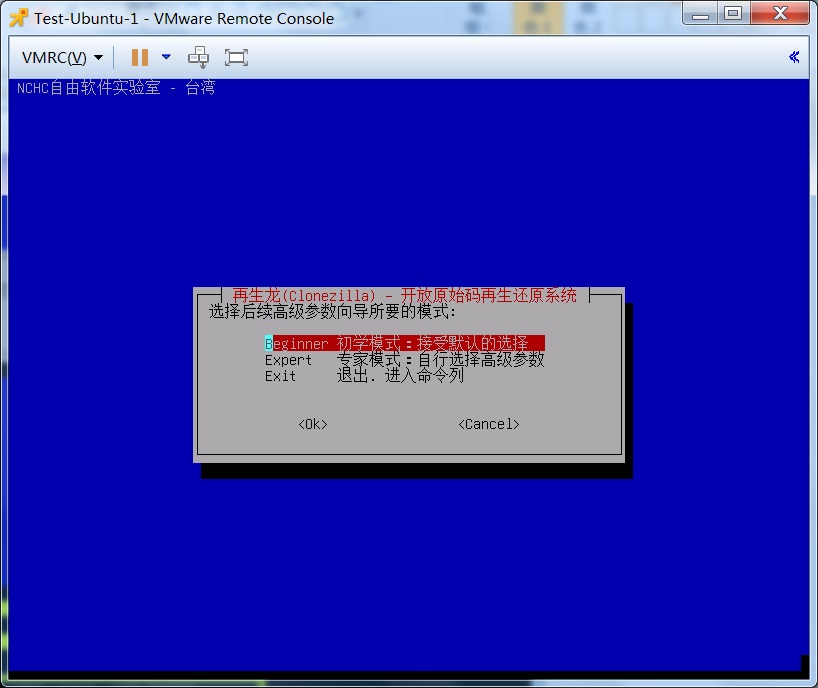Maximize the VMware Remote Console window
The image size is (818, 688).
733,12
